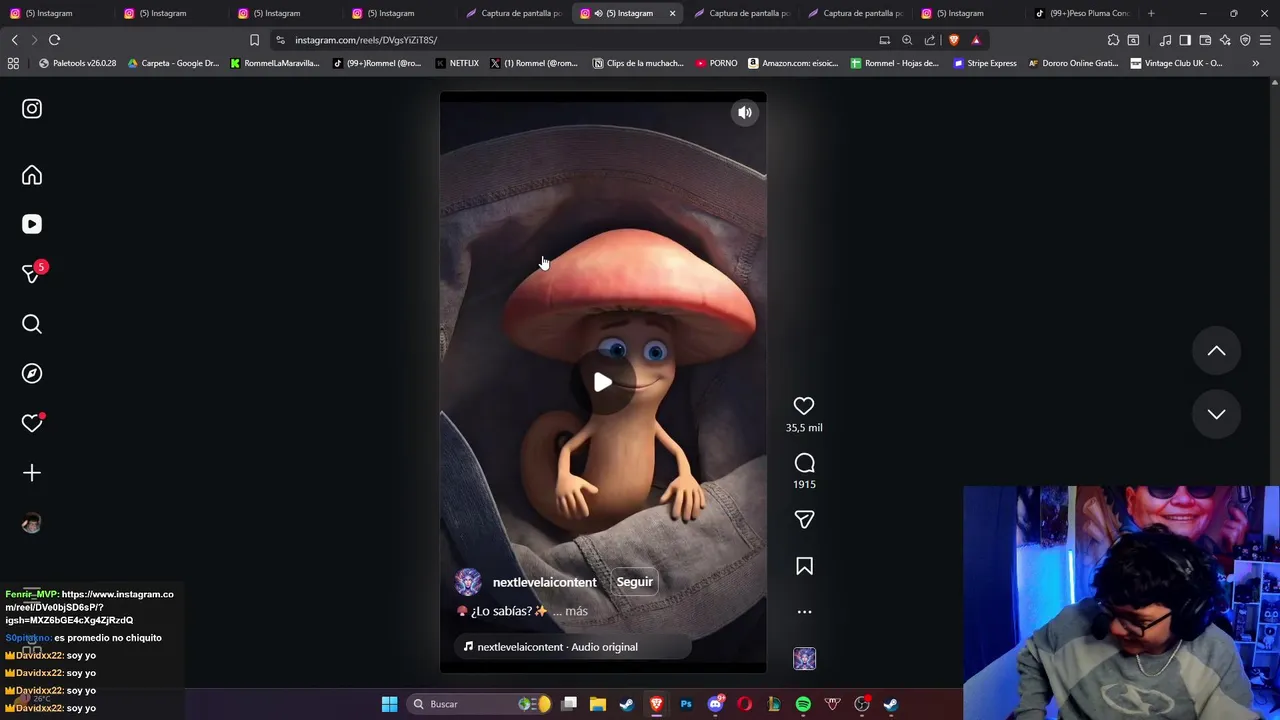Open Paletools v26.0.28 bookmark
Screen dimensions: 1280x720
click(77, 63)
